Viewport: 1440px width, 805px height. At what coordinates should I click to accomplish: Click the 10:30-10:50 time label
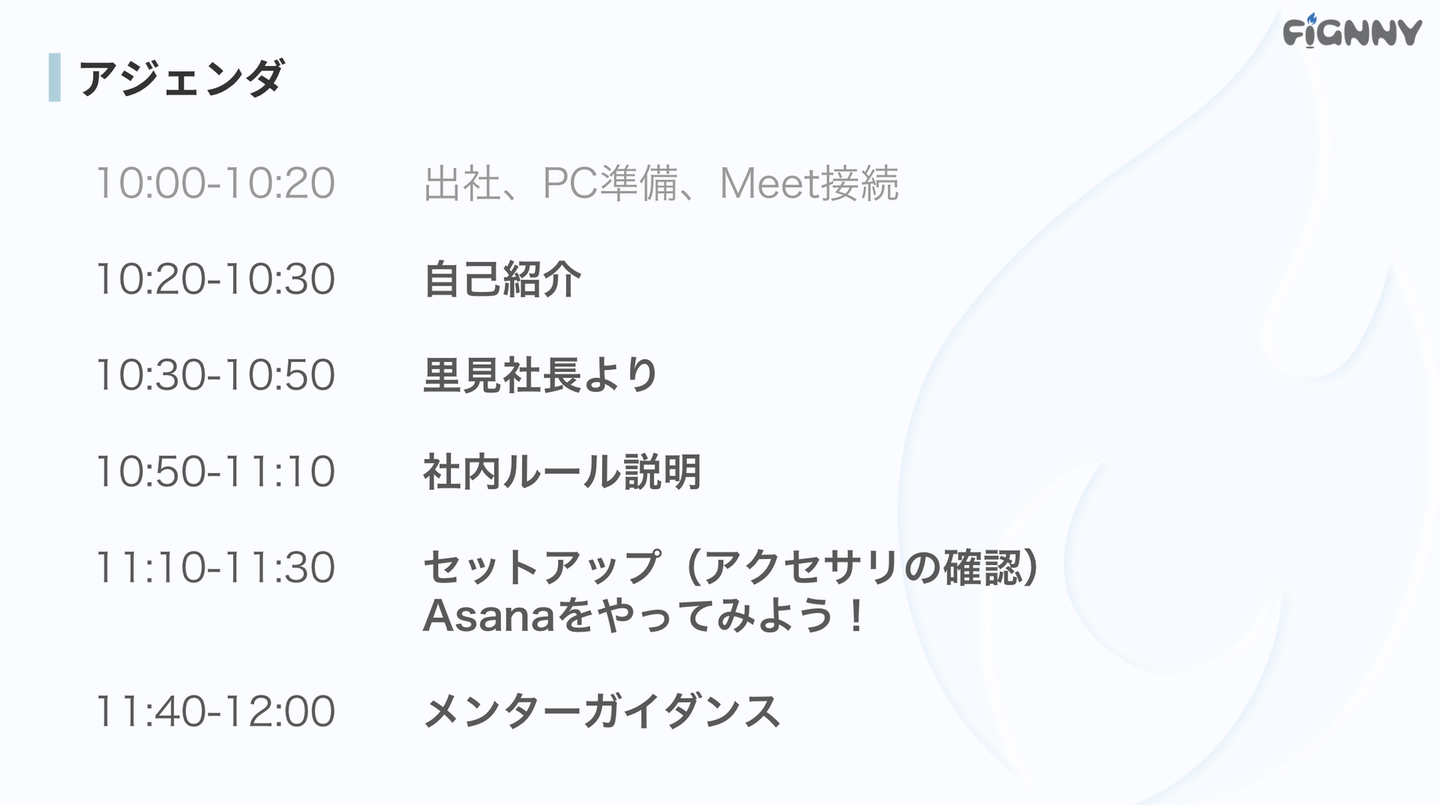pos(214,375)
